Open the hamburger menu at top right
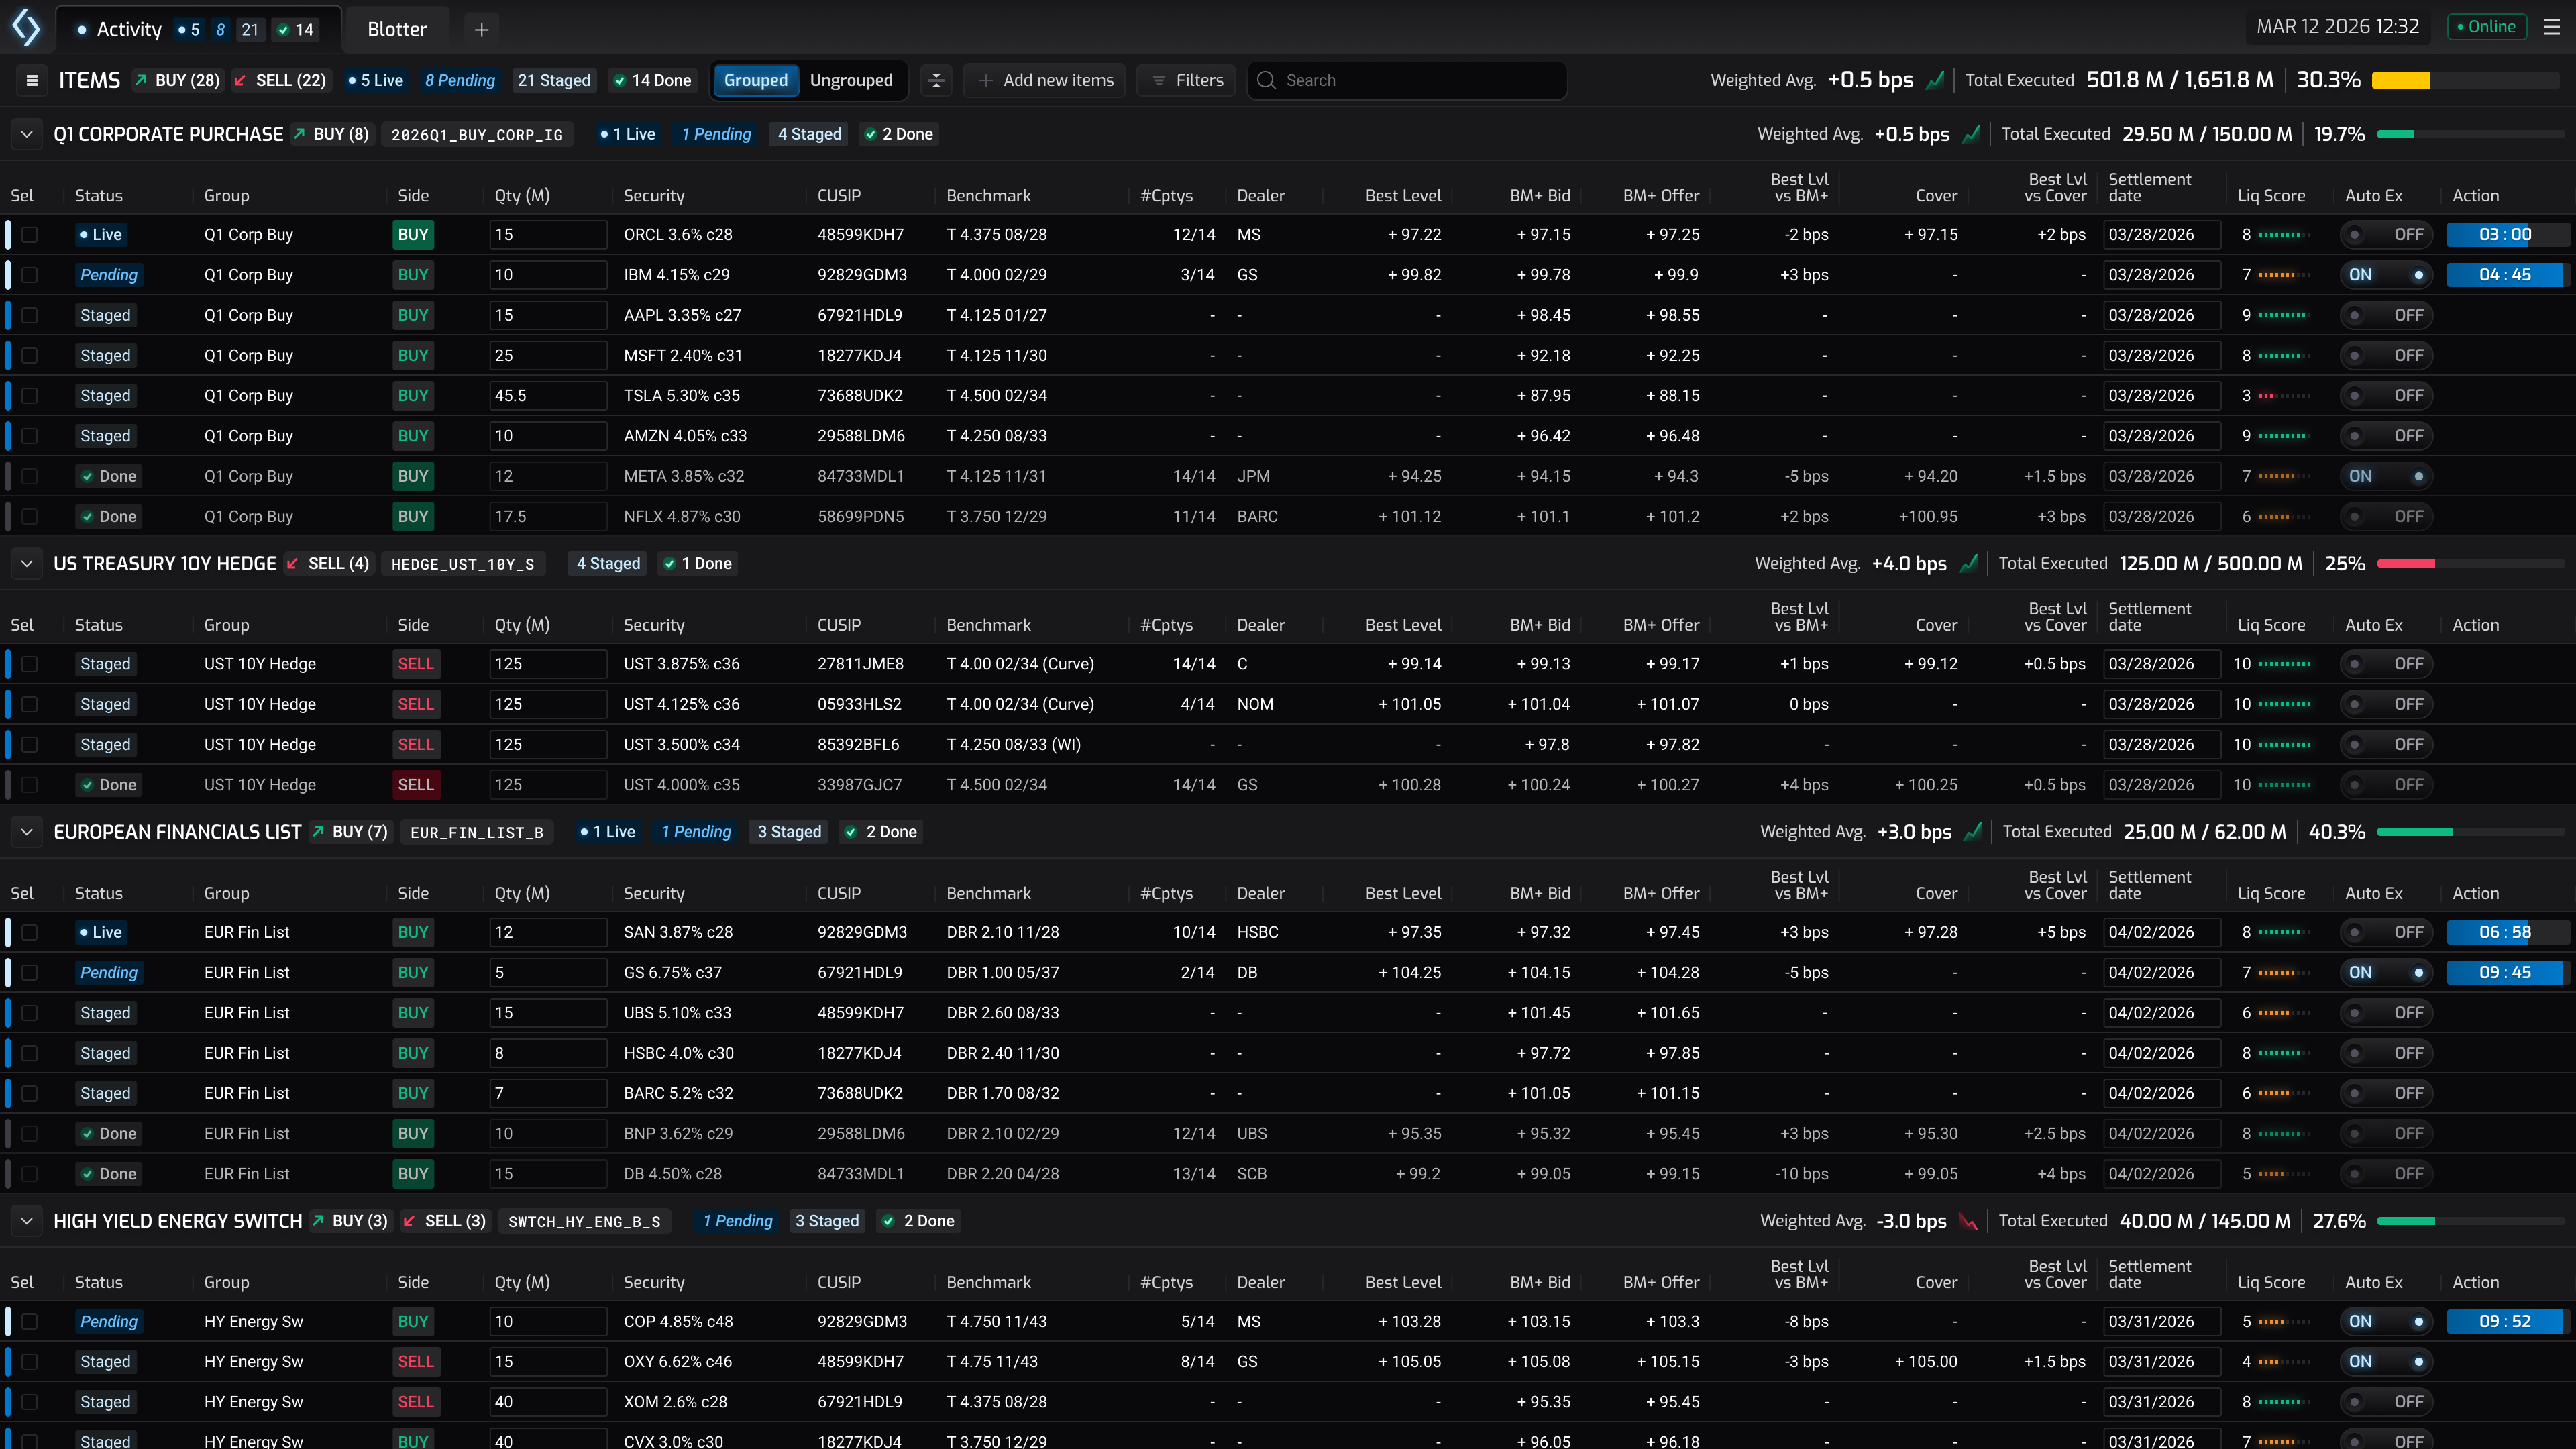This screenshot has width=2576, height=1449. tap(2552, 27)
